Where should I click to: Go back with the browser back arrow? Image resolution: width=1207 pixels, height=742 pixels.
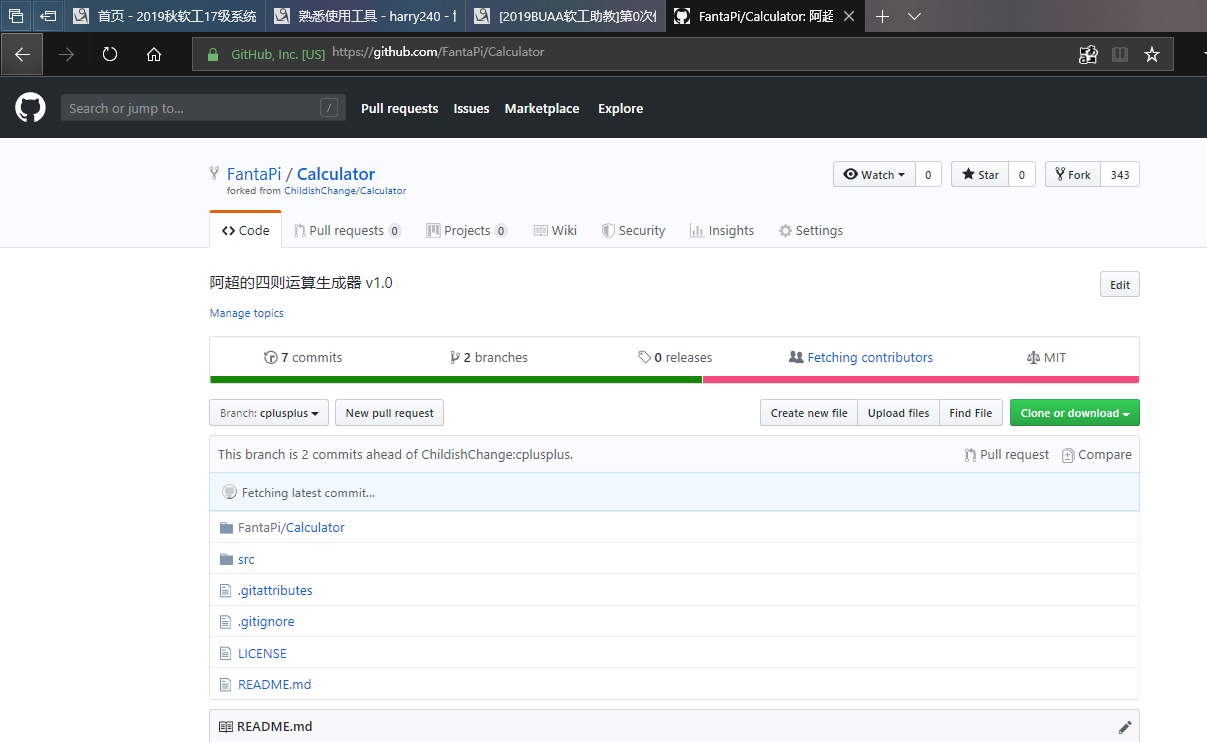22,55
